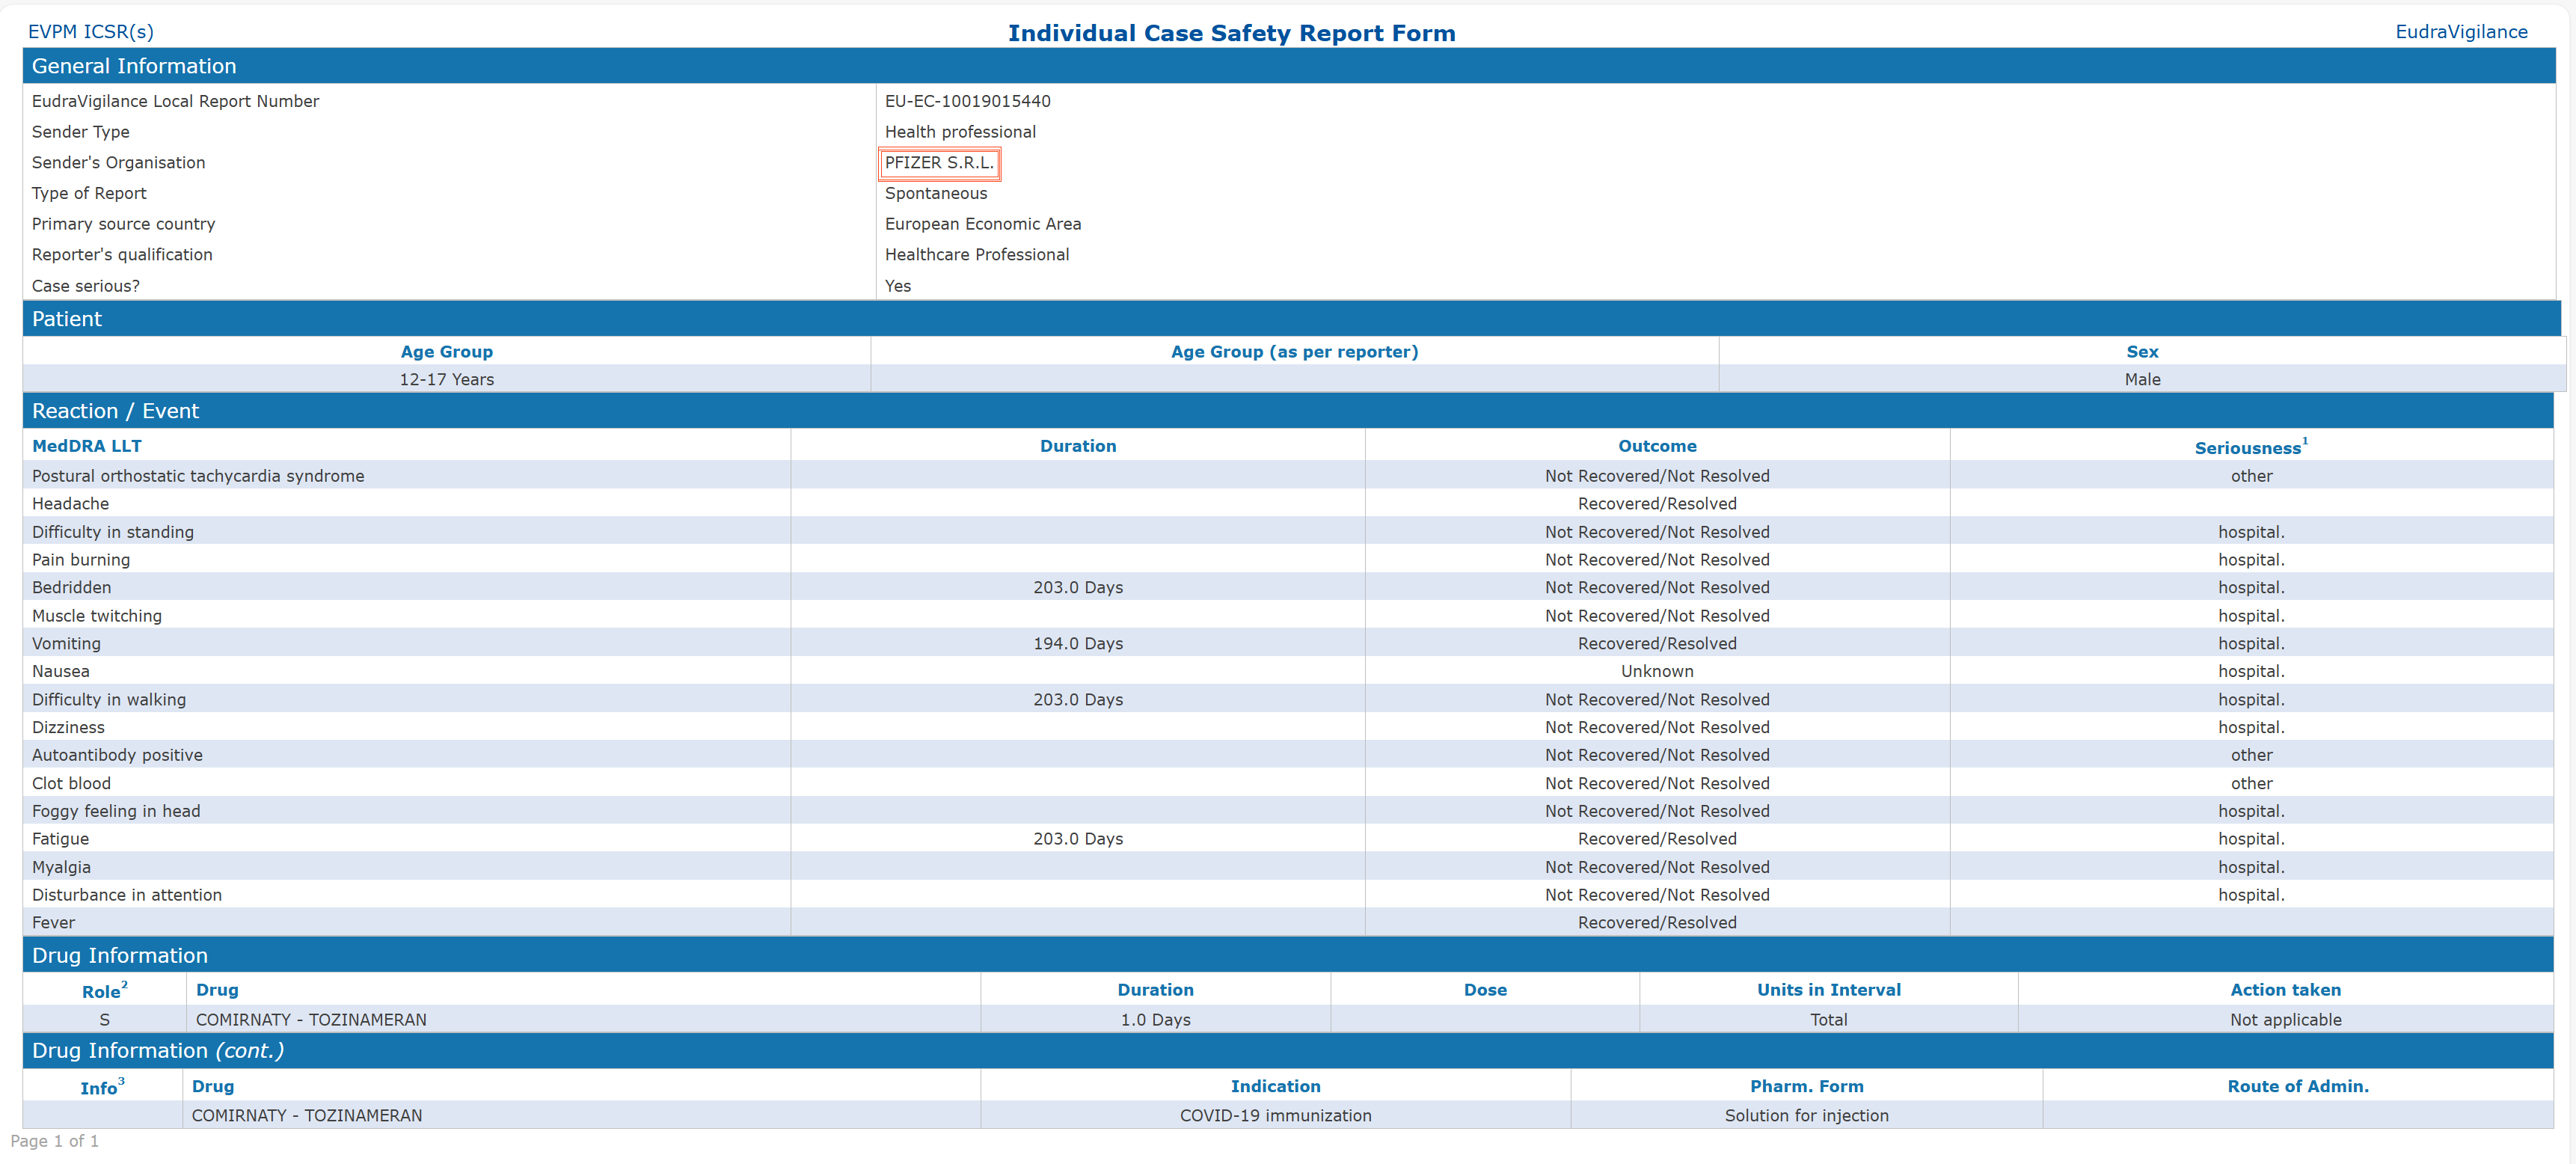
Task: Click the Drug Information (cont.) header
Action: point(1288,1051)
